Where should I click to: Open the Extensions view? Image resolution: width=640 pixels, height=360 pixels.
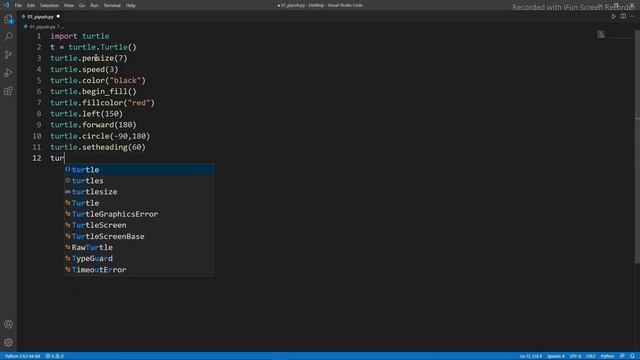click(x=8, y=91)
